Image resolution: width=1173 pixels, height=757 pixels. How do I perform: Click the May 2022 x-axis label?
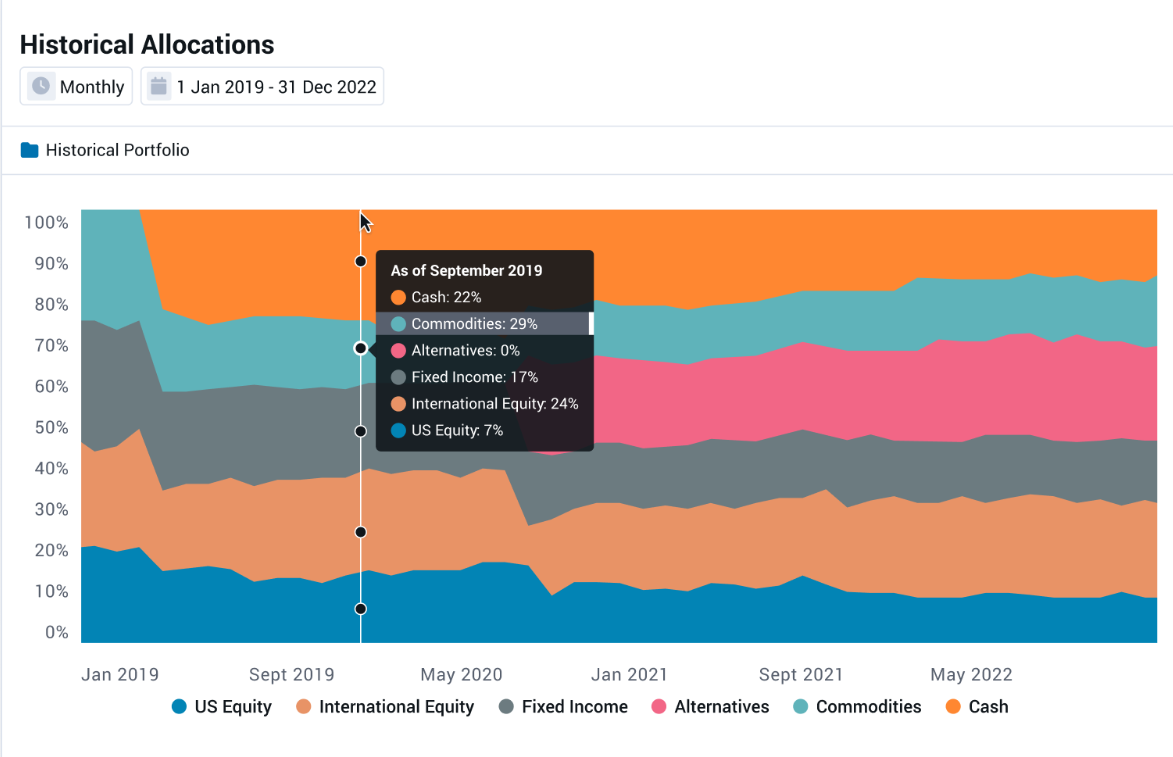(x=971, y=675)
